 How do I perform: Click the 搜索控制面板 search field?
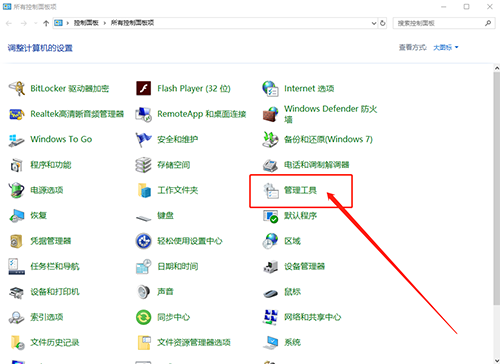click(x=439, y=23)
